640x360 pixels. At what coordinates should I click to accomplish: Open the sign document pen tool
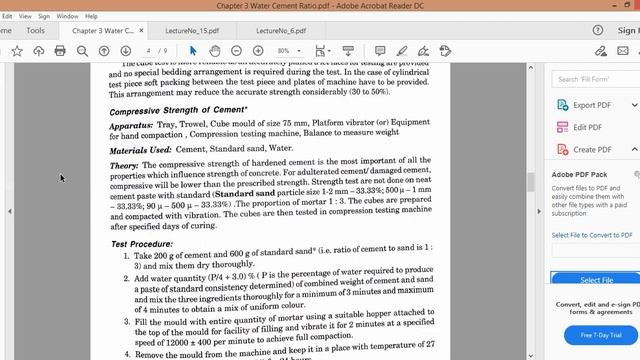[423, 51]
